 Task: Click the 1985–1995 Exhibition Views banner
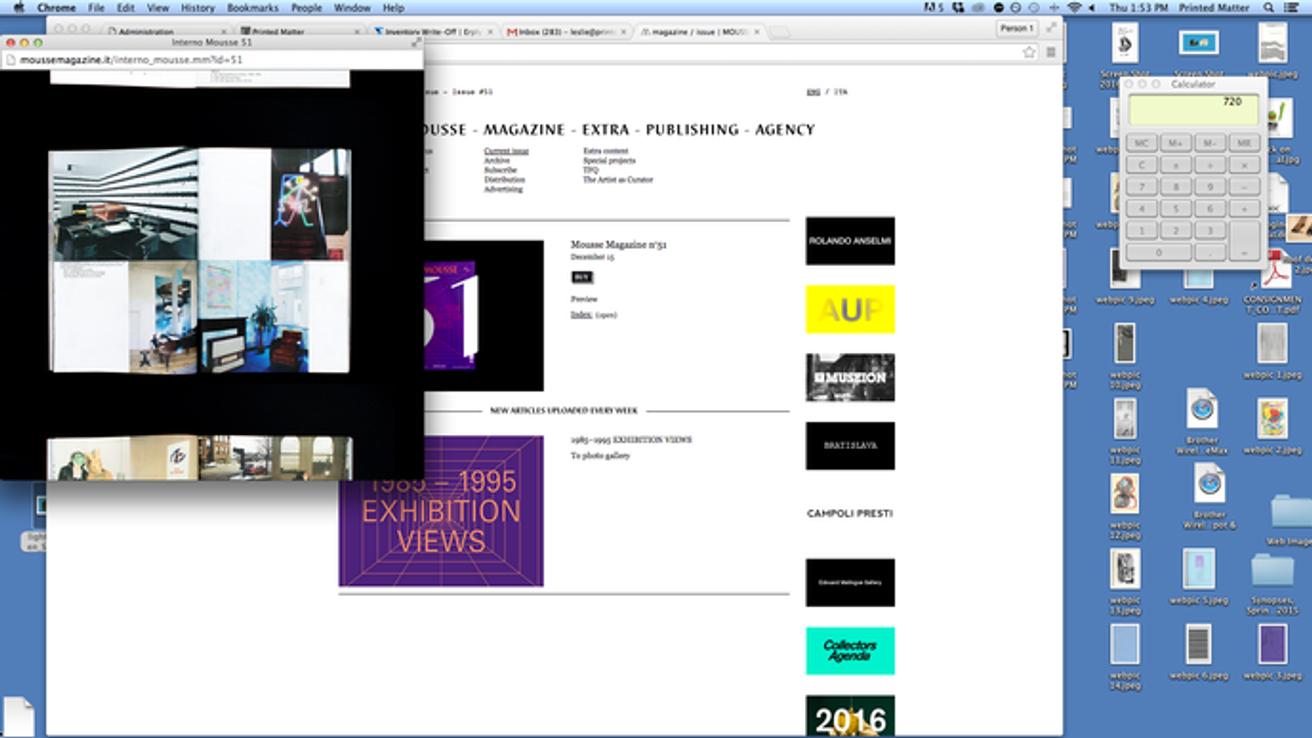click(x=440, y=510)
